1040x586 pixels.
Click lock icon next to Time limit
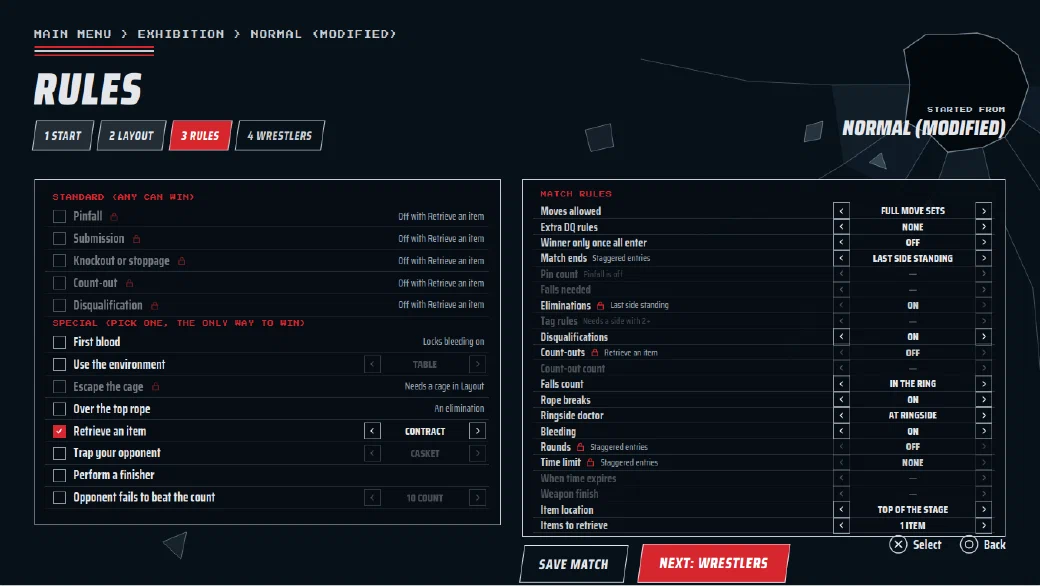[590, 463]
